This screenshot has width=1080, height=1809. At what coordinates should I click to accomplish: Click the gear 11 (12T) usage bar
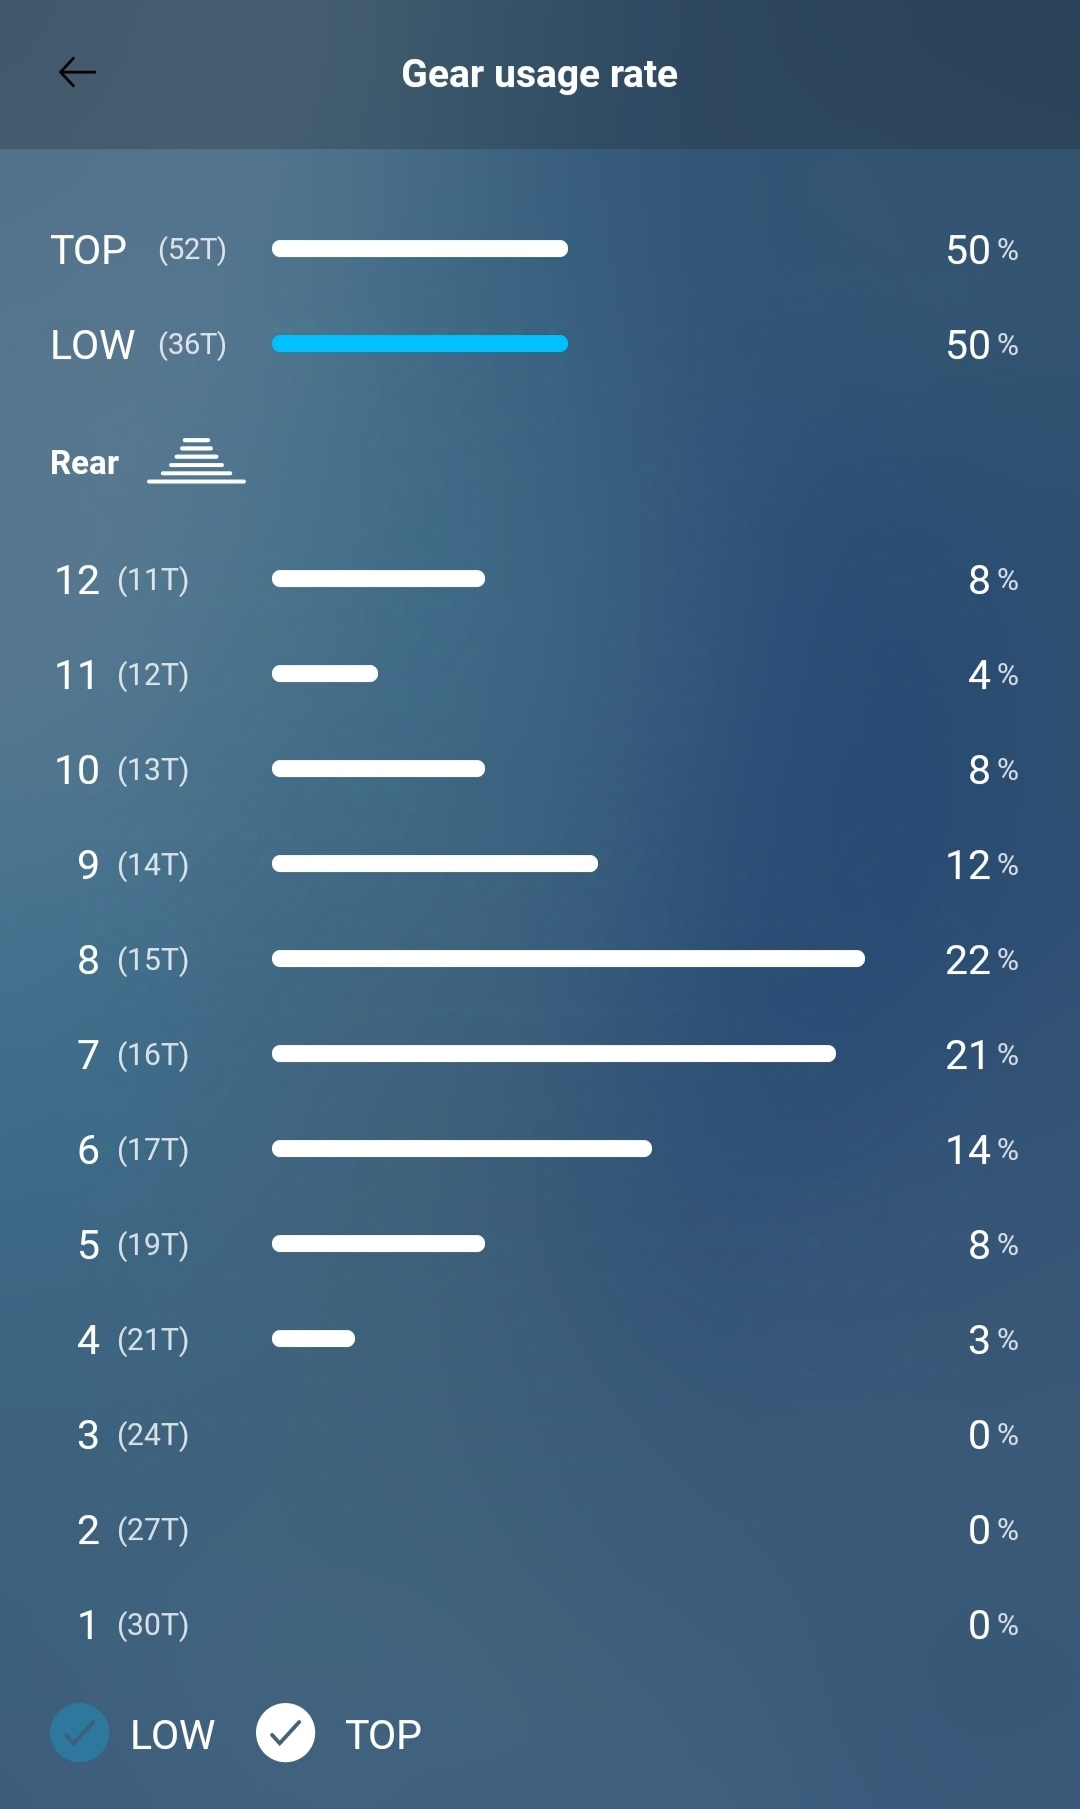click(325, 674)
